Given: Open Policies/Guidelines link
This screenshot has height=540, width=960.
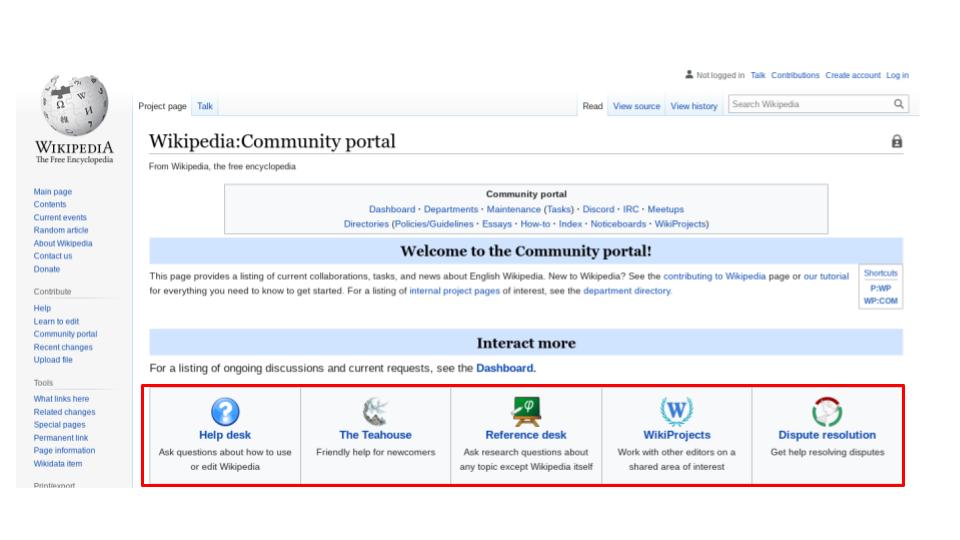Looking at the screenshot, I should point(434,224).
